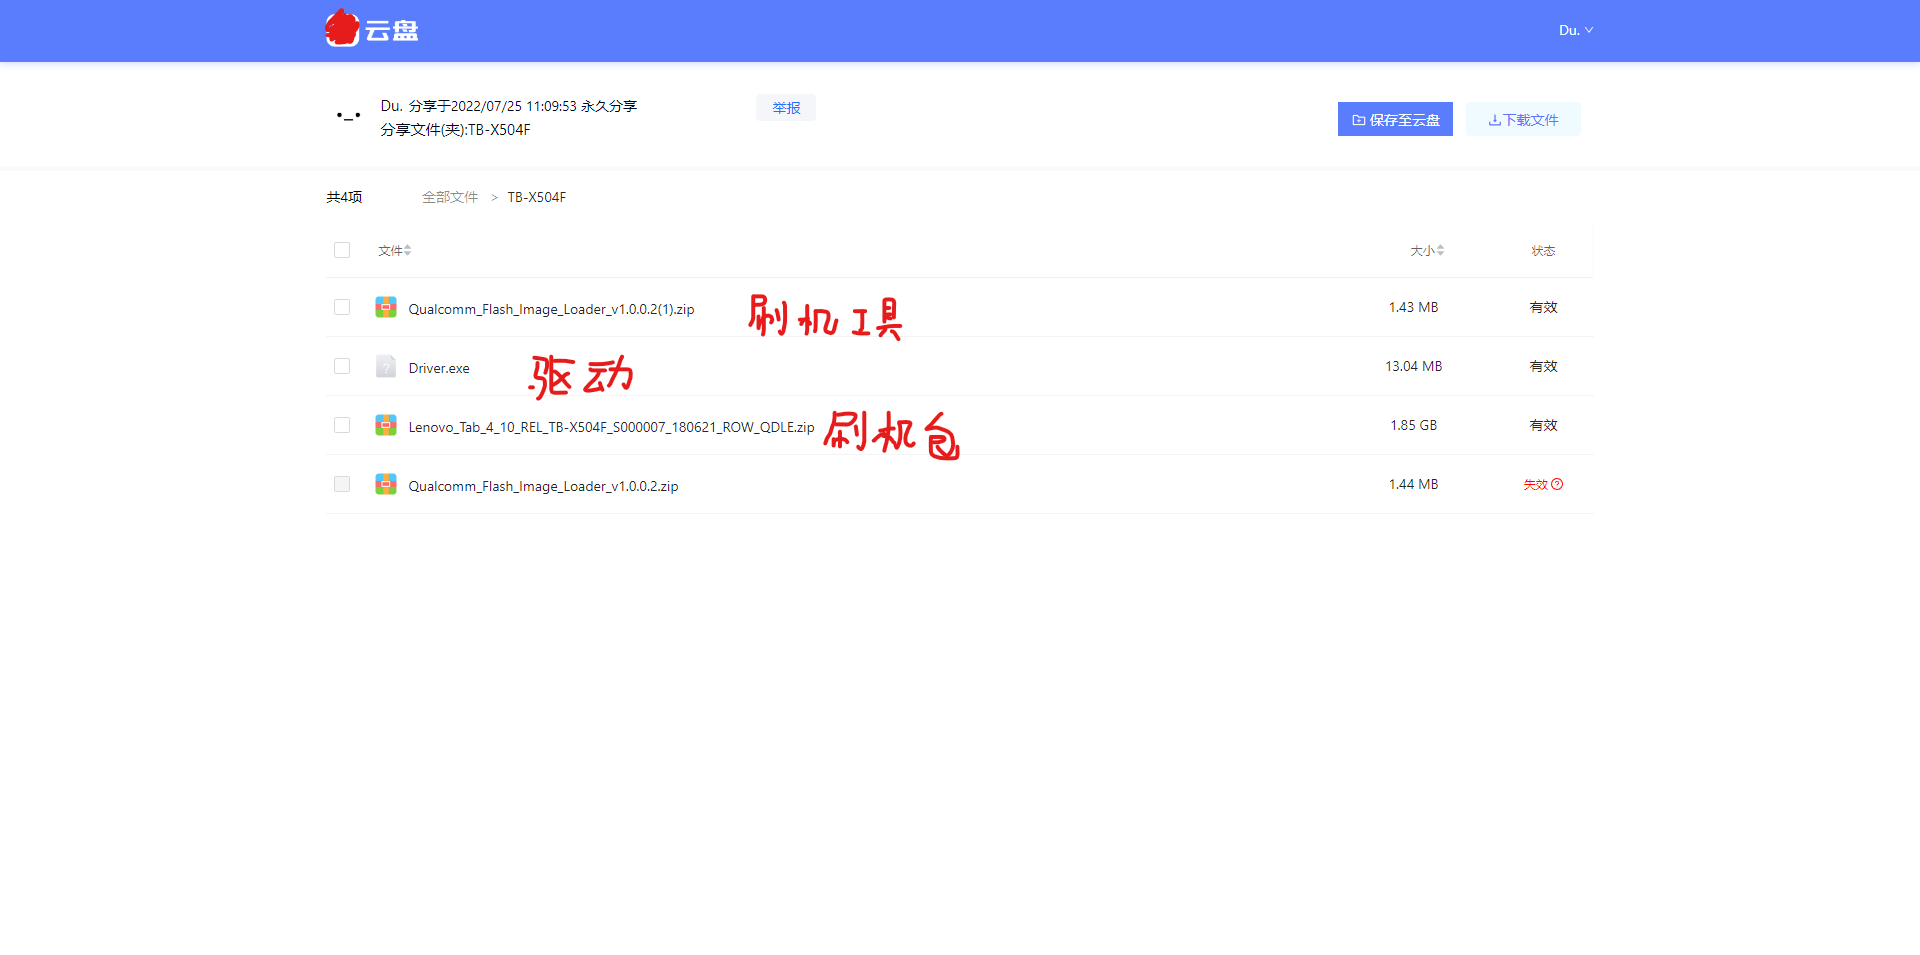Open Qualcomm_Flash_Image_Loader_v1.0.0.2.zip file name
Screen dimensions: 1920x955
[543, 486]
